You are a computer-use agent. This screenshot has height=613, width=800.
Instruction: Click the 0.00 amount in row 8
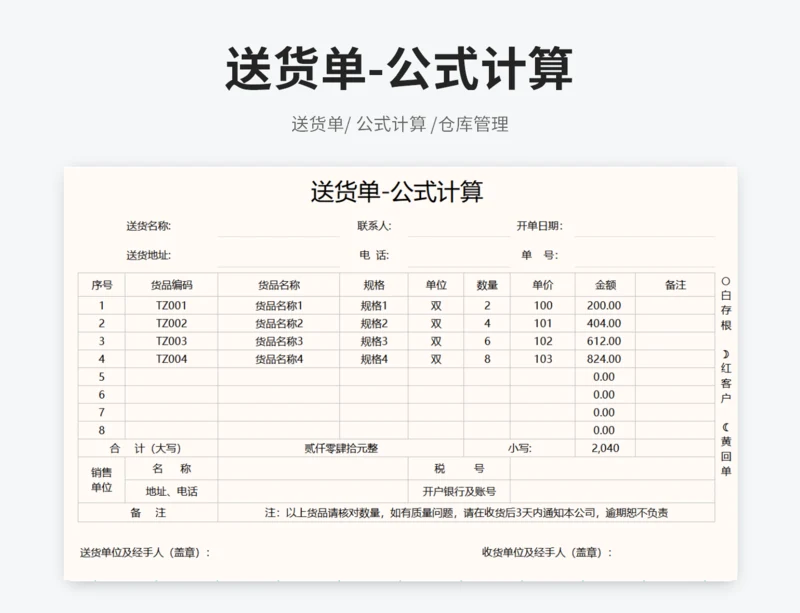(605, 430)
